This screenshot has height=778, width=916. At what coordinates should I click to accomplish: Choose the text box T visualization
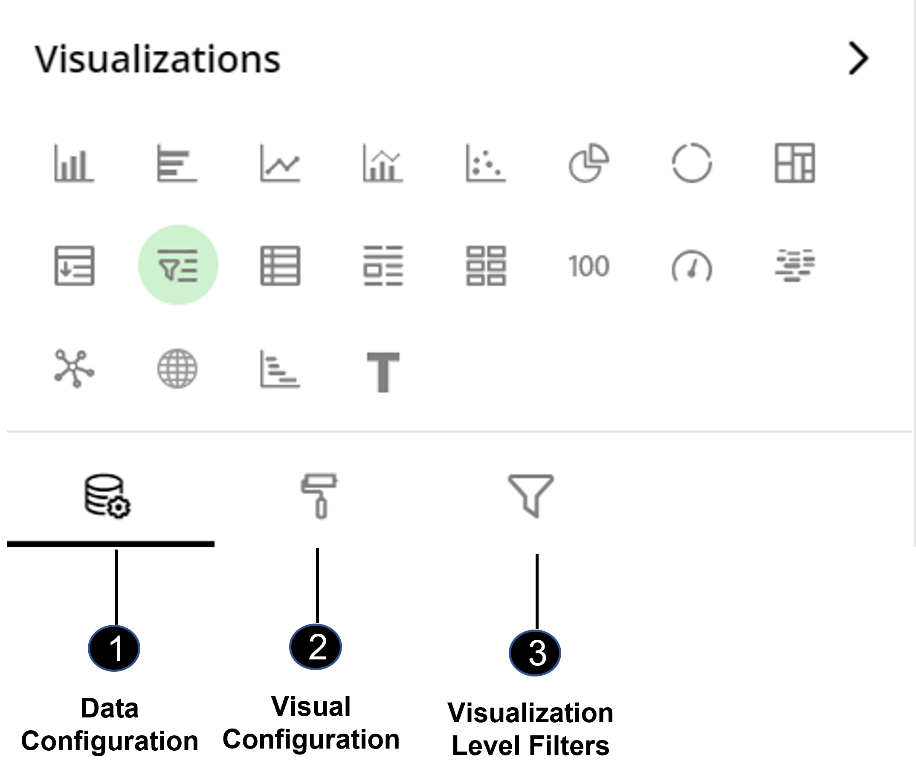383,372
